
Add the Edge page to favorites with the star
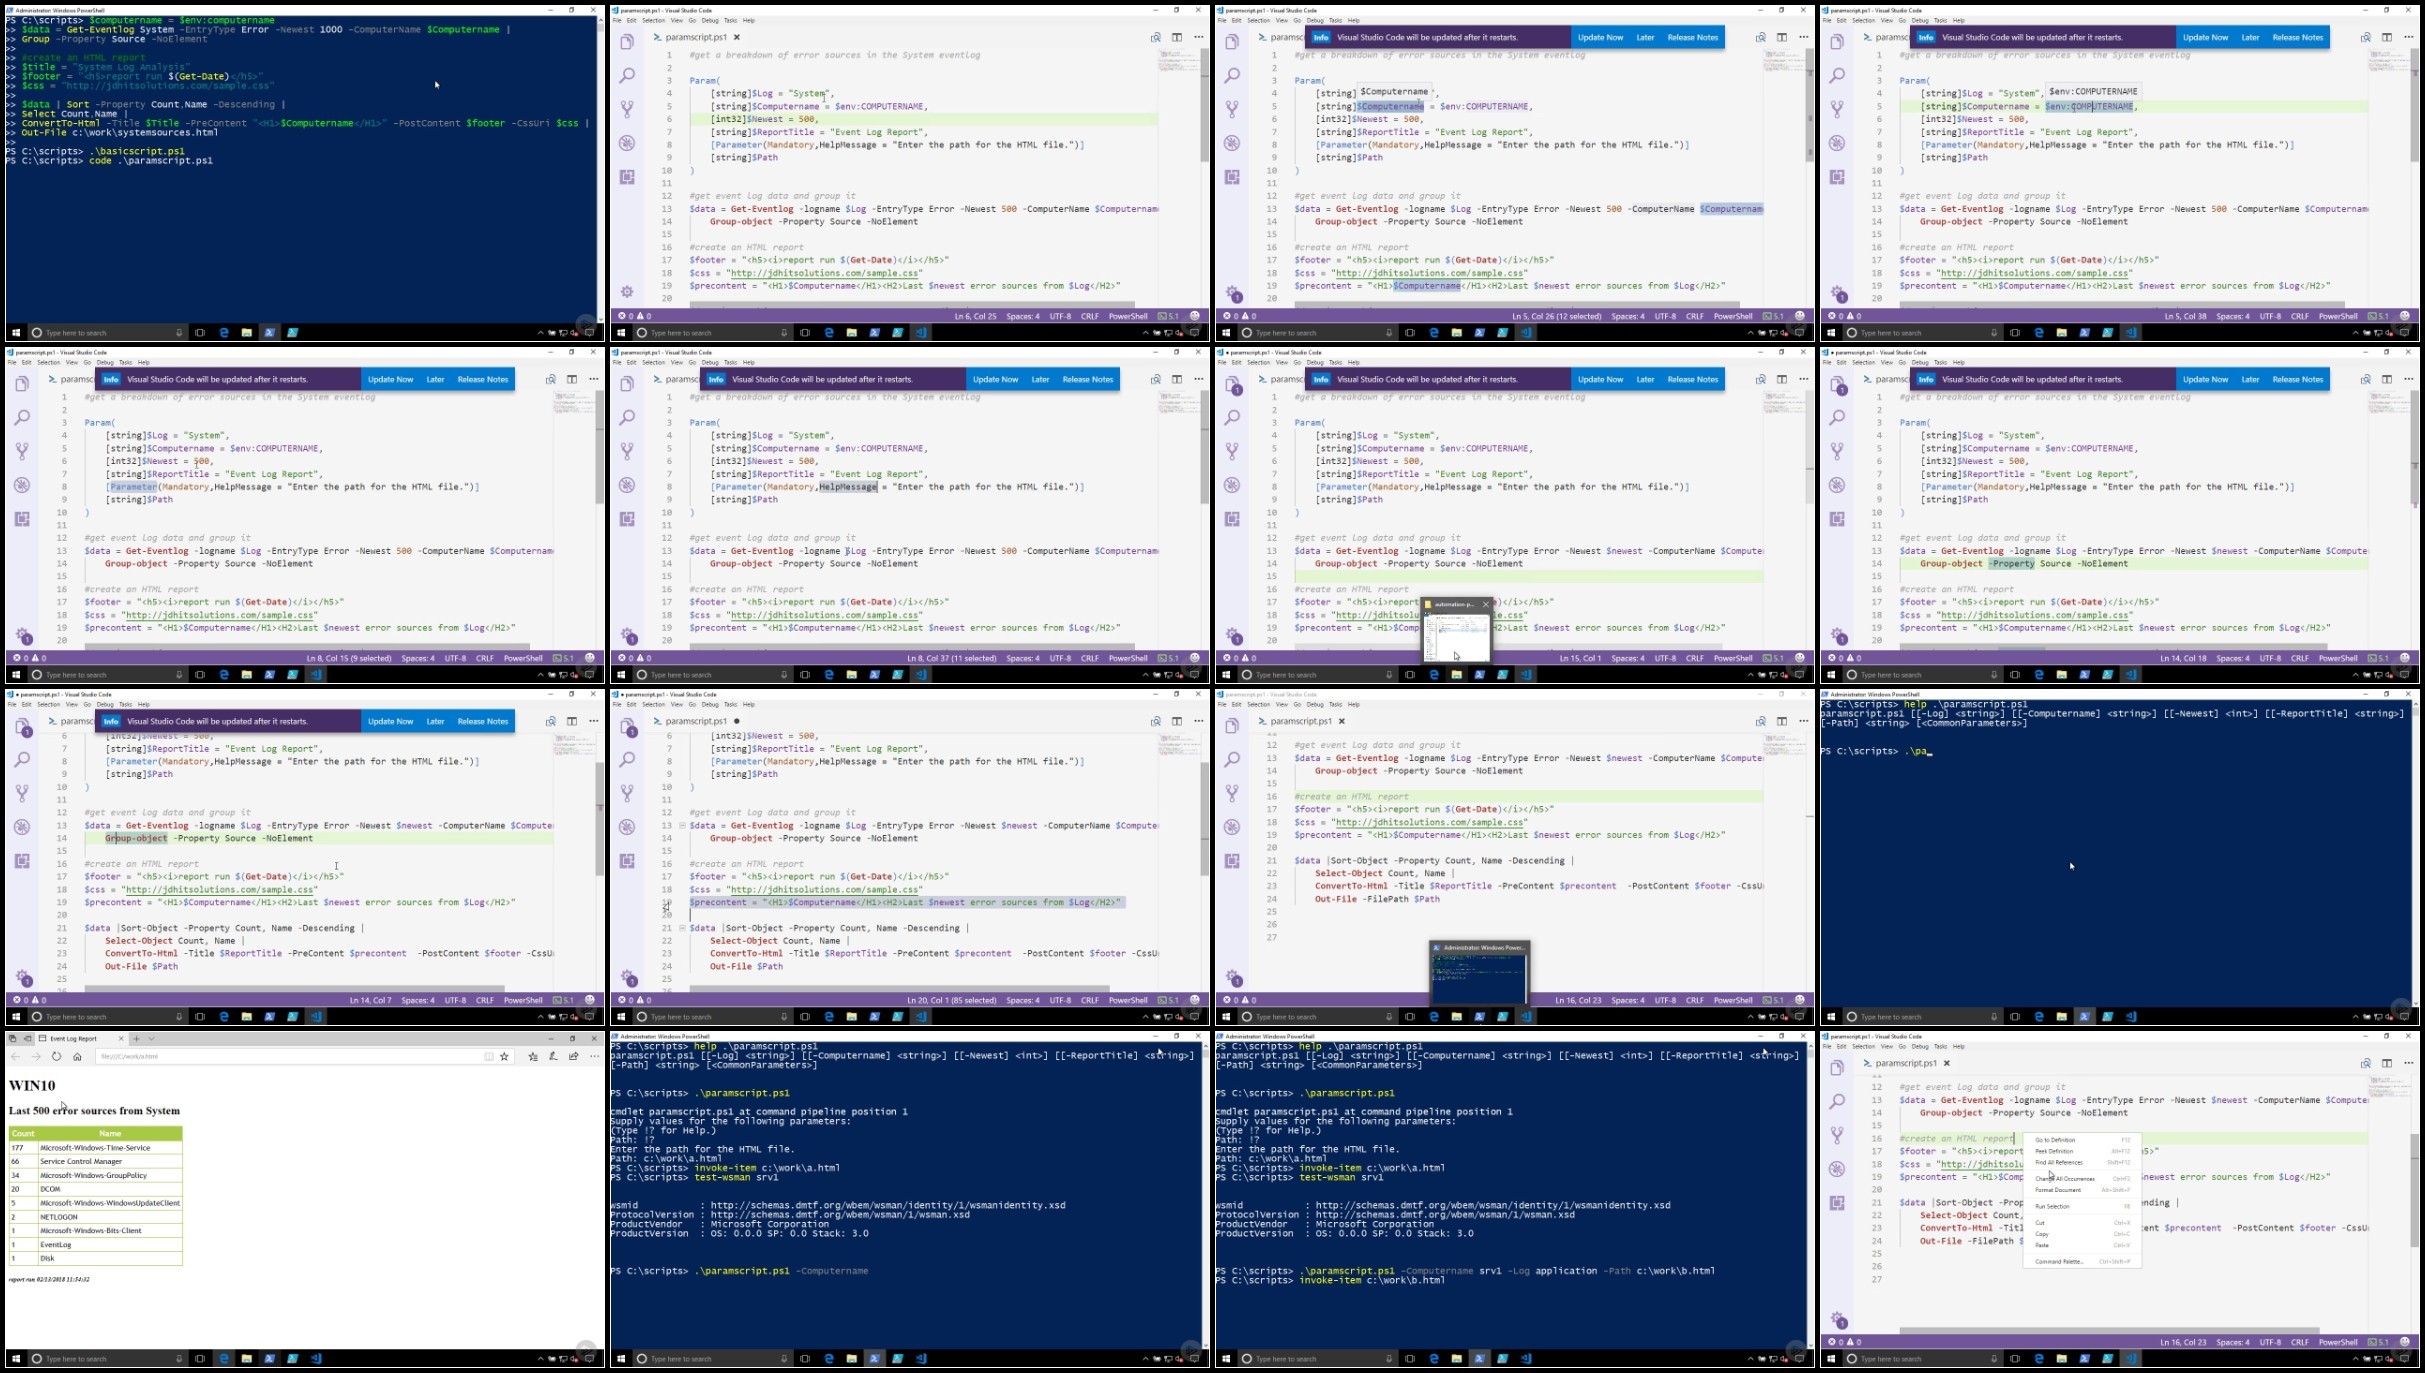[x=505, y=1056]
